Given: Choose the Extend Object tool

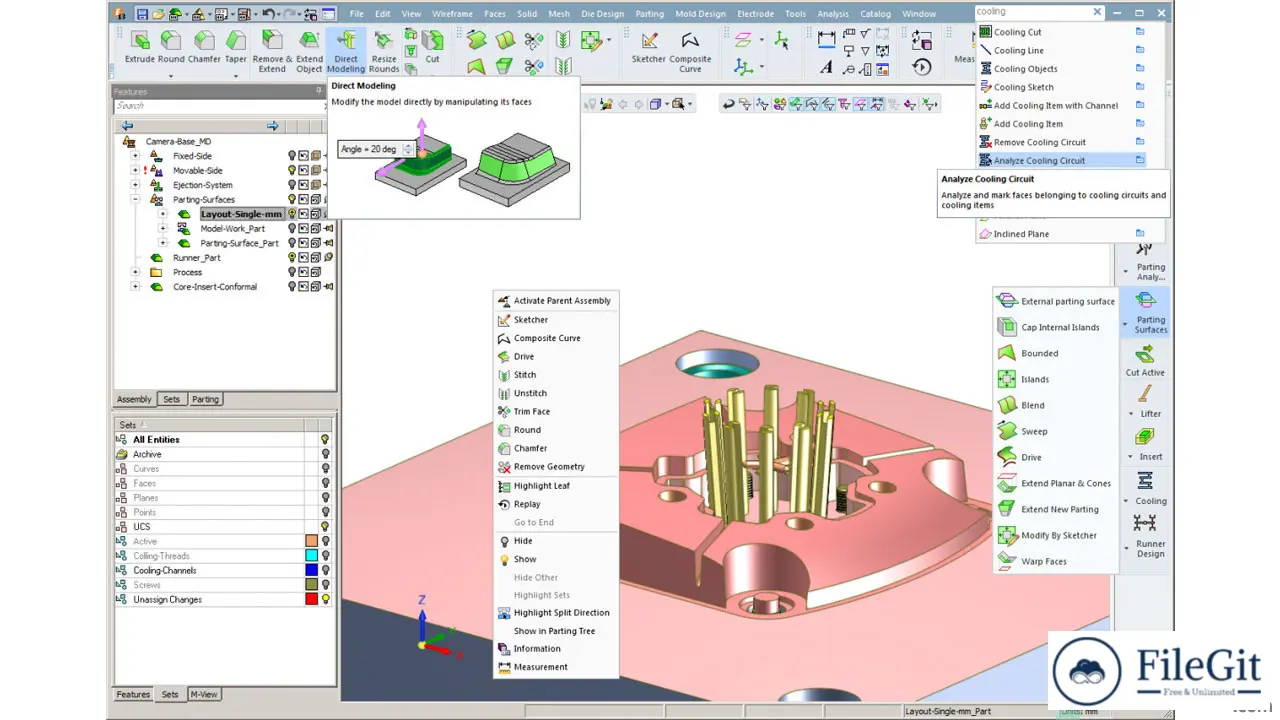Looking at the screenshot, I should coord(309,51).
